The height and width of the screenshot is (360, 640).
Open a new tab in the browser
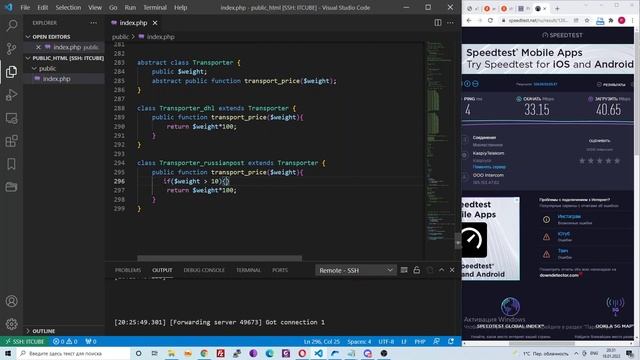tap(557, 8)
